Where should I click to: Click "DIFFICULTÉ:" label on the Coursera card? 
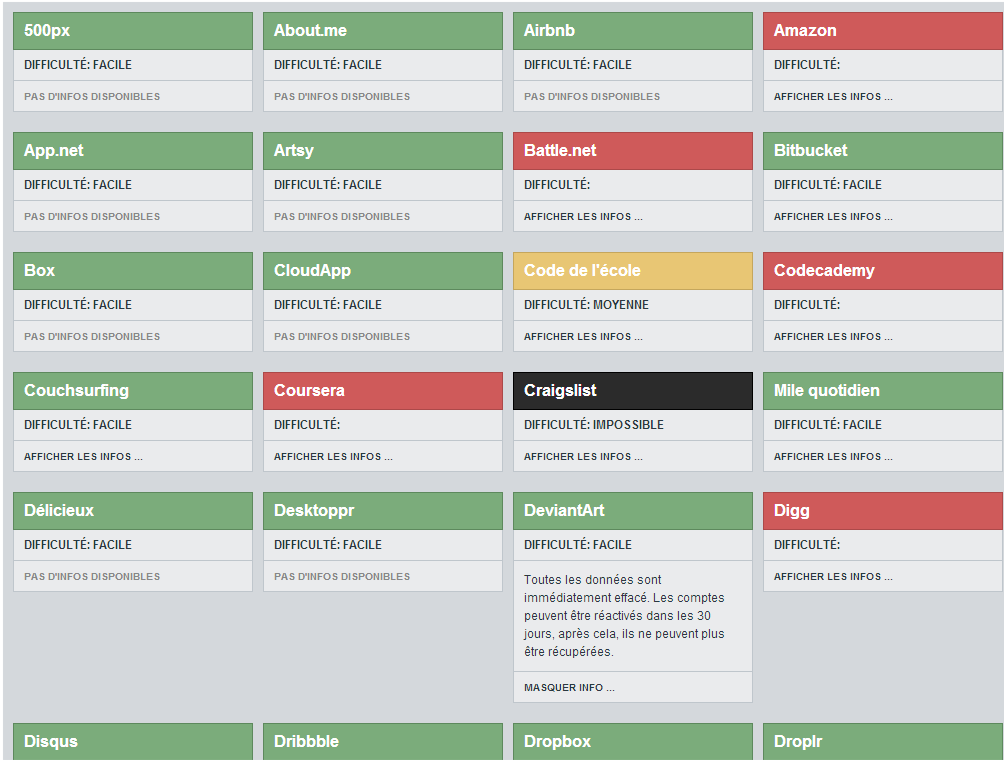[x=307, y=424]
